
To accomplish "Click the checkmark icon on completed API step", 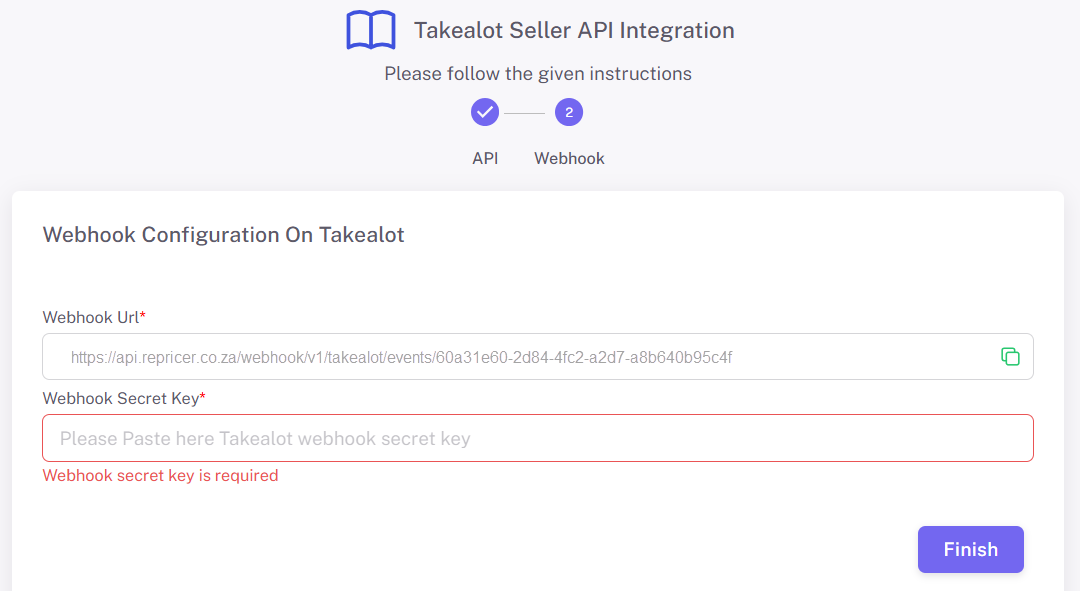I will [x=485, y=112].
